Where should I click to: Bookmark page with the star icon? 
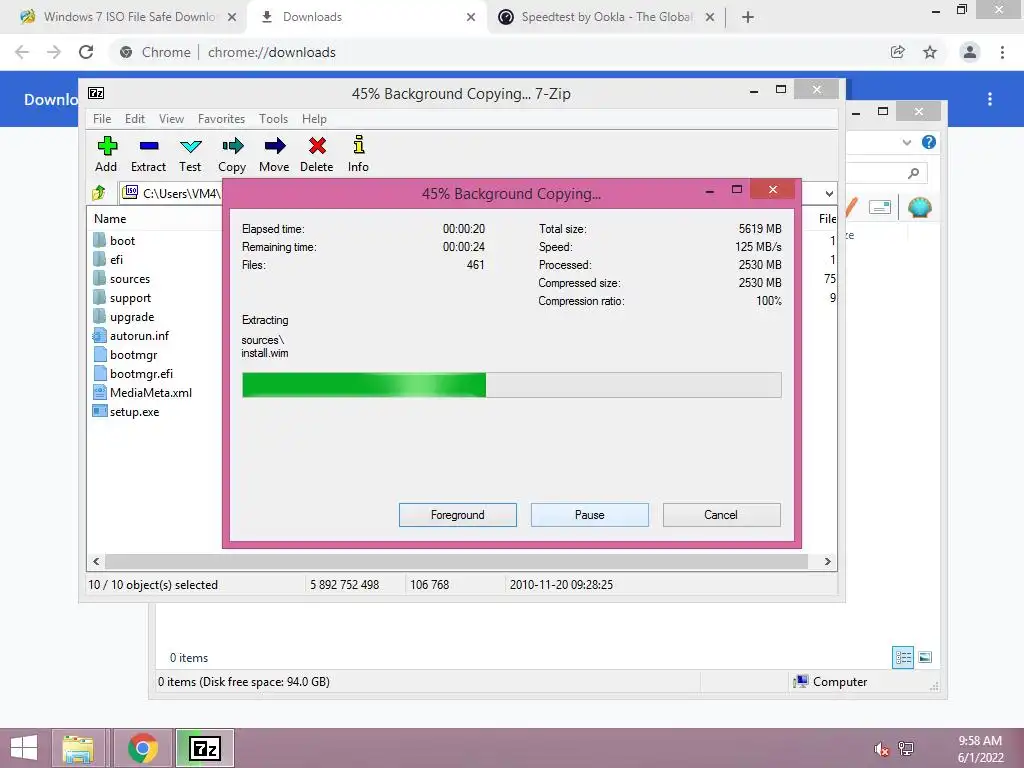(930, 52)
